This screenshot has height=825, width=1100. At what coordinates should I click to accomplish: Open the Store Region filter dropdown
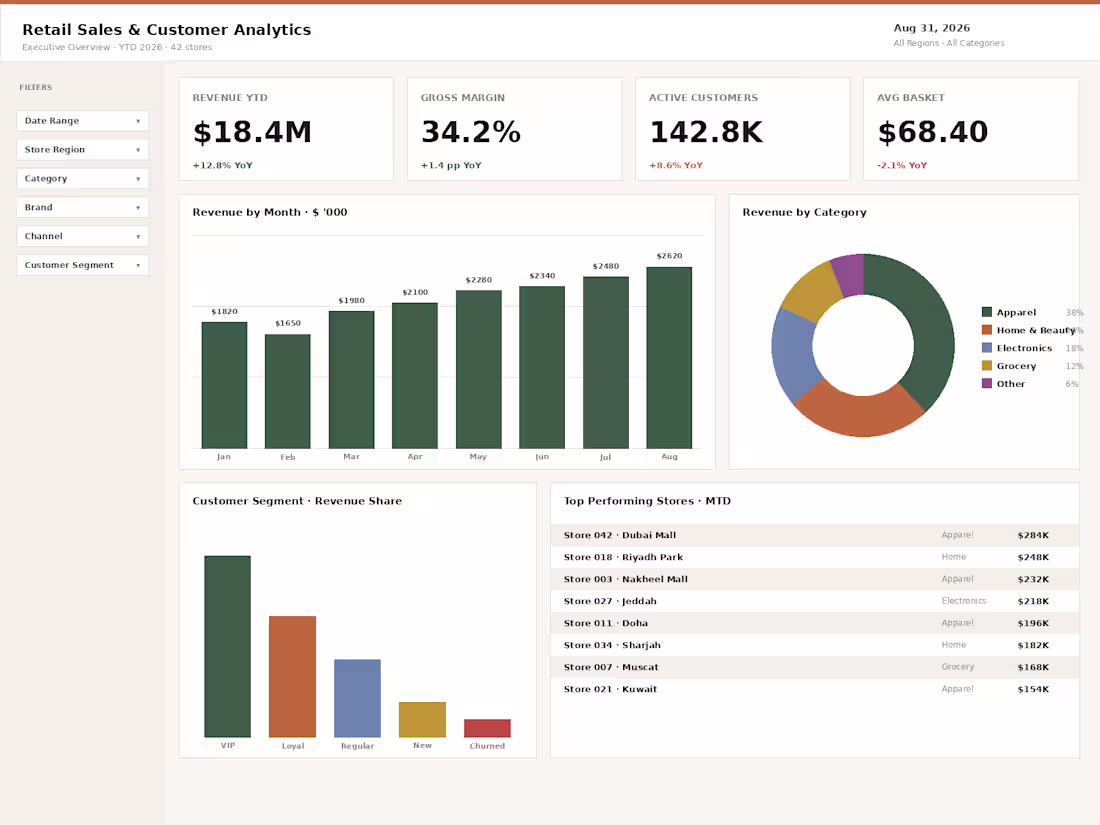click(83, 149)
